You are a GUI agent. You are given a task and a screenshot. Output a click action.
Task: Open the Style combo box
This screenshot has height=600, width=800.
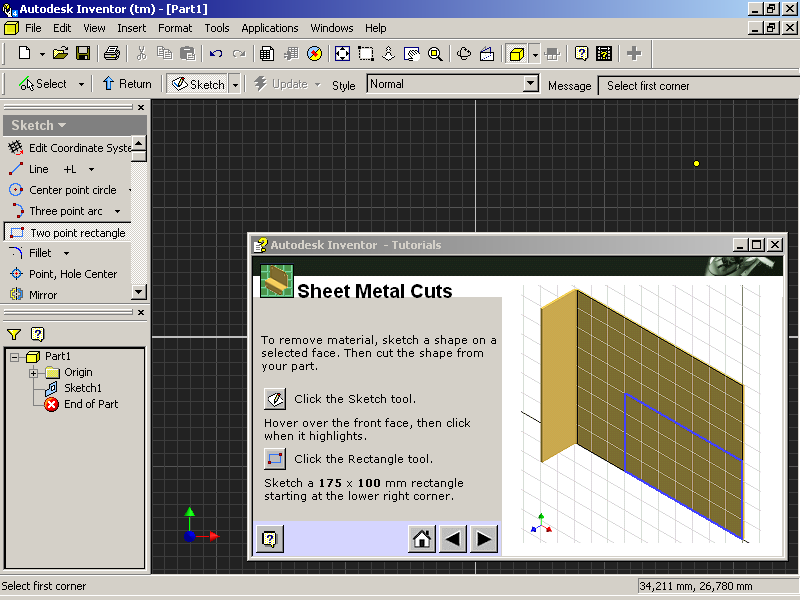[x=453, y=84]
